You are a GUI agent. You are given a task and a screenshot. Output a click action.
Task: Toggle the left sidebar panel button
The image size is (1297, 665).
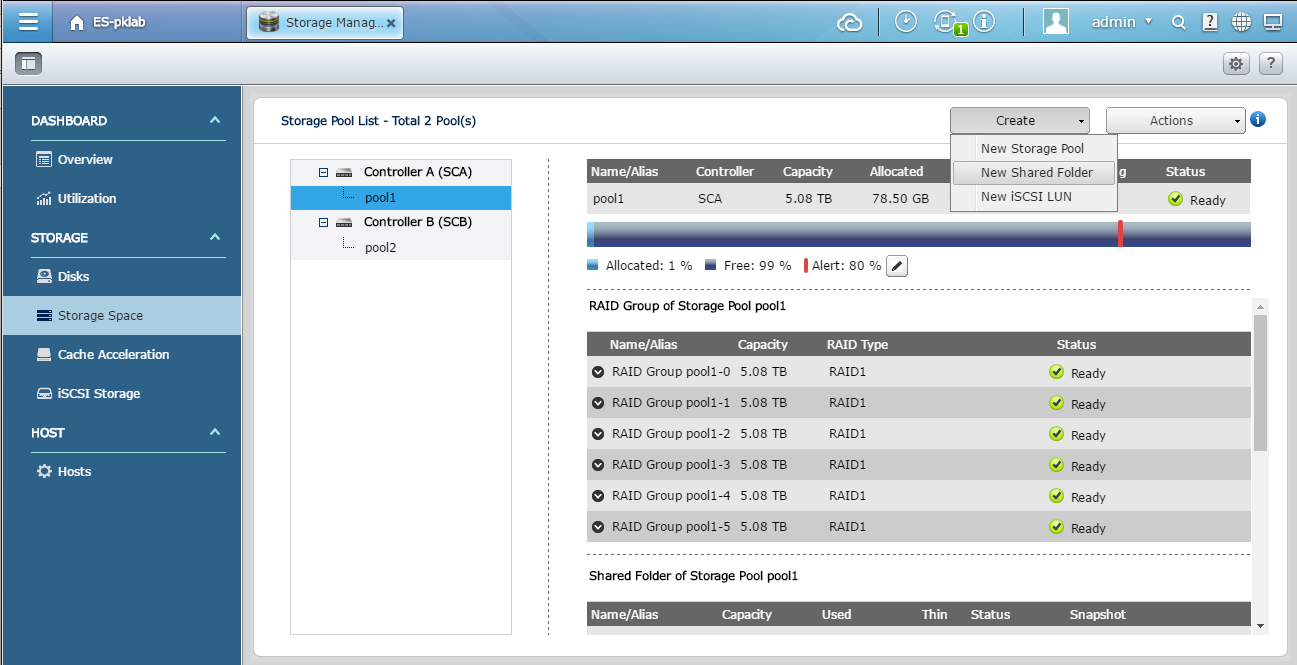[x=28, y=63]
